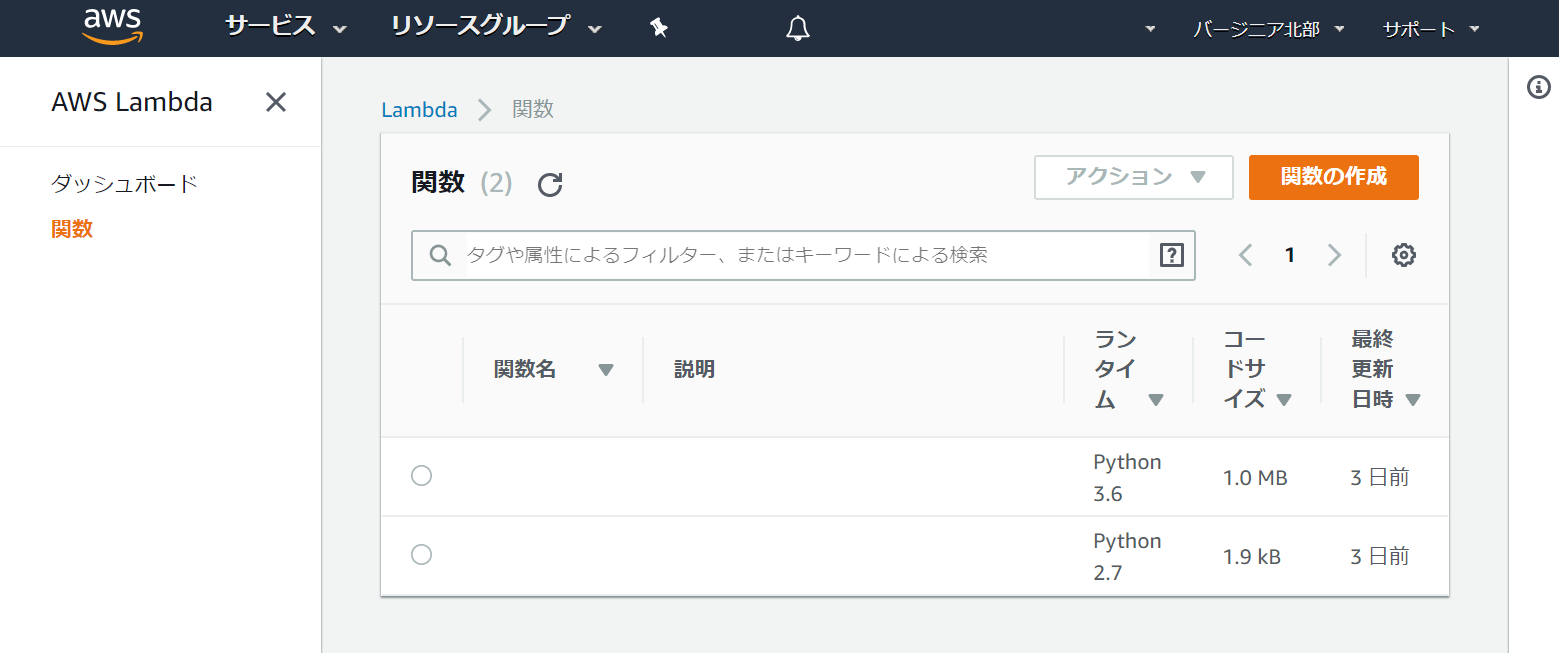Screen dimensions: 1559x653
Task: Close the AWS Lambda sidebar with the X
Action: (x=275, y=101)
